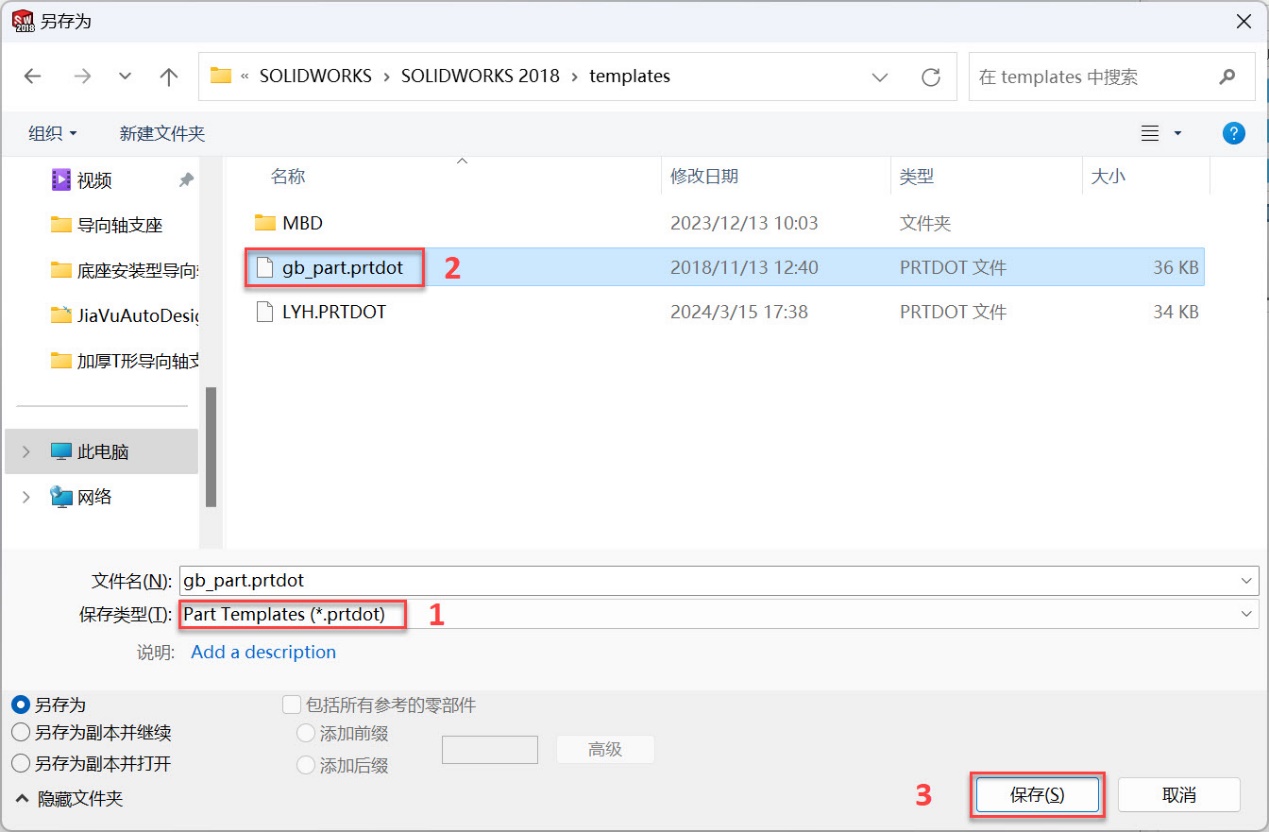Click templates breadcrumb in address bar
This screenshot has width=1269, height=832.
630,76
